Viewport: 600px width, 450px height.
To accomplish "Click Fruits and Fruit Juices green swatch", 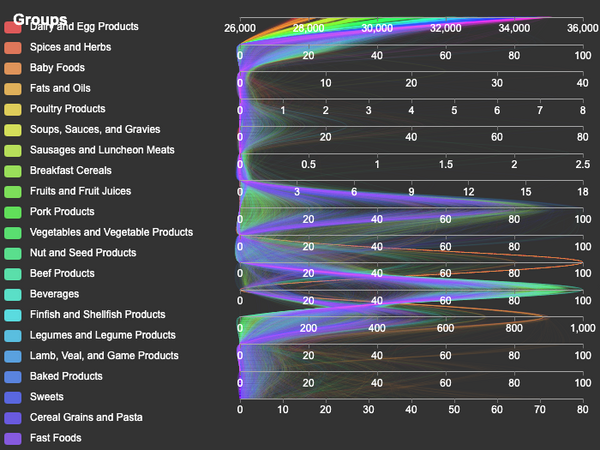I will tap(13, 191).
